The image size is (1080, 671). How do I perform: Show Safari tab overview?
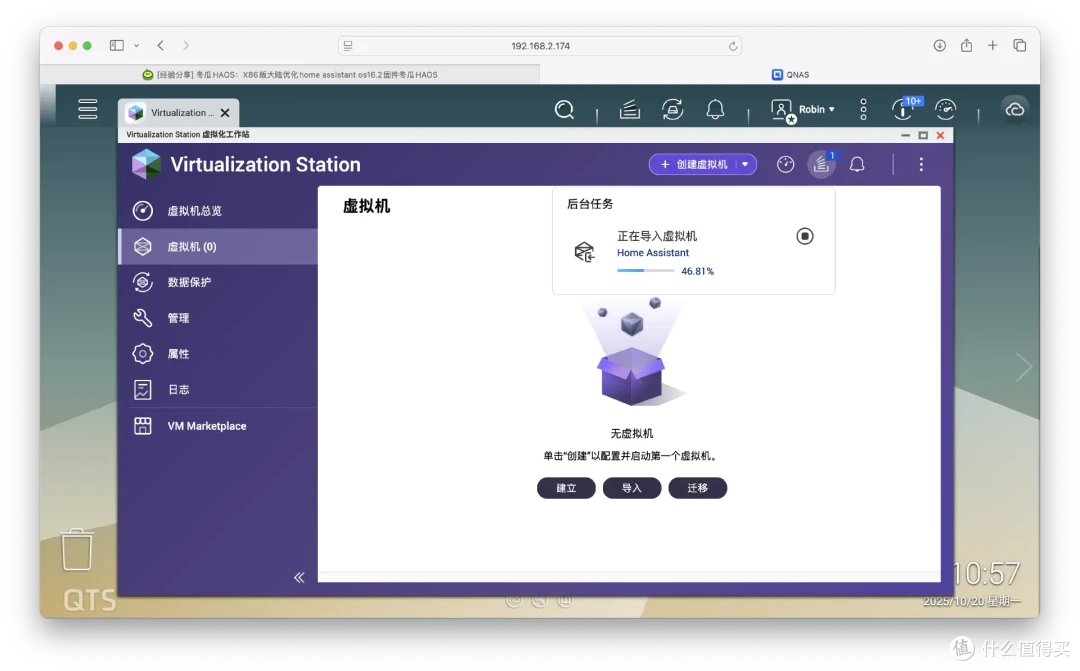coord(1019,45)
